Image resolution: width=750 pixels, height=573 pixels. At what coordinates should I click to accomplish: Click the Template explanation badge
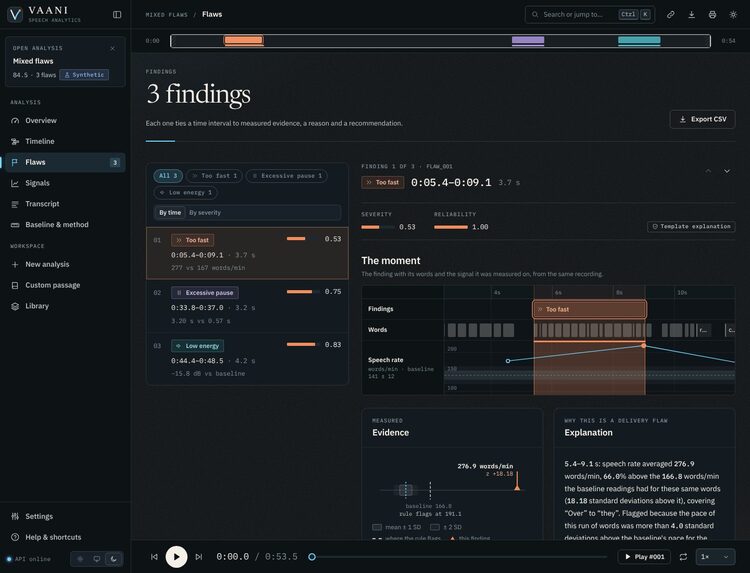[691, 226]
